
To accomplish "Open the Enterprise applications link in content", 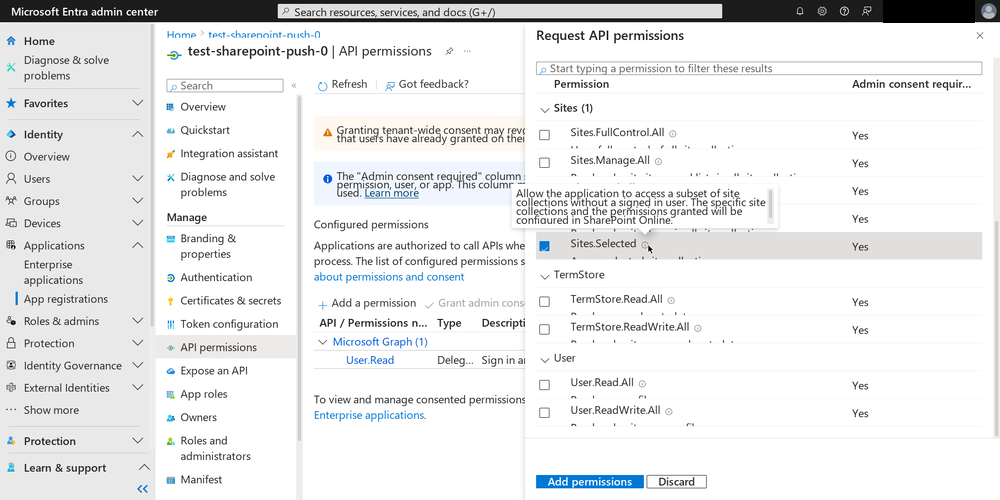I will (369, 415).
